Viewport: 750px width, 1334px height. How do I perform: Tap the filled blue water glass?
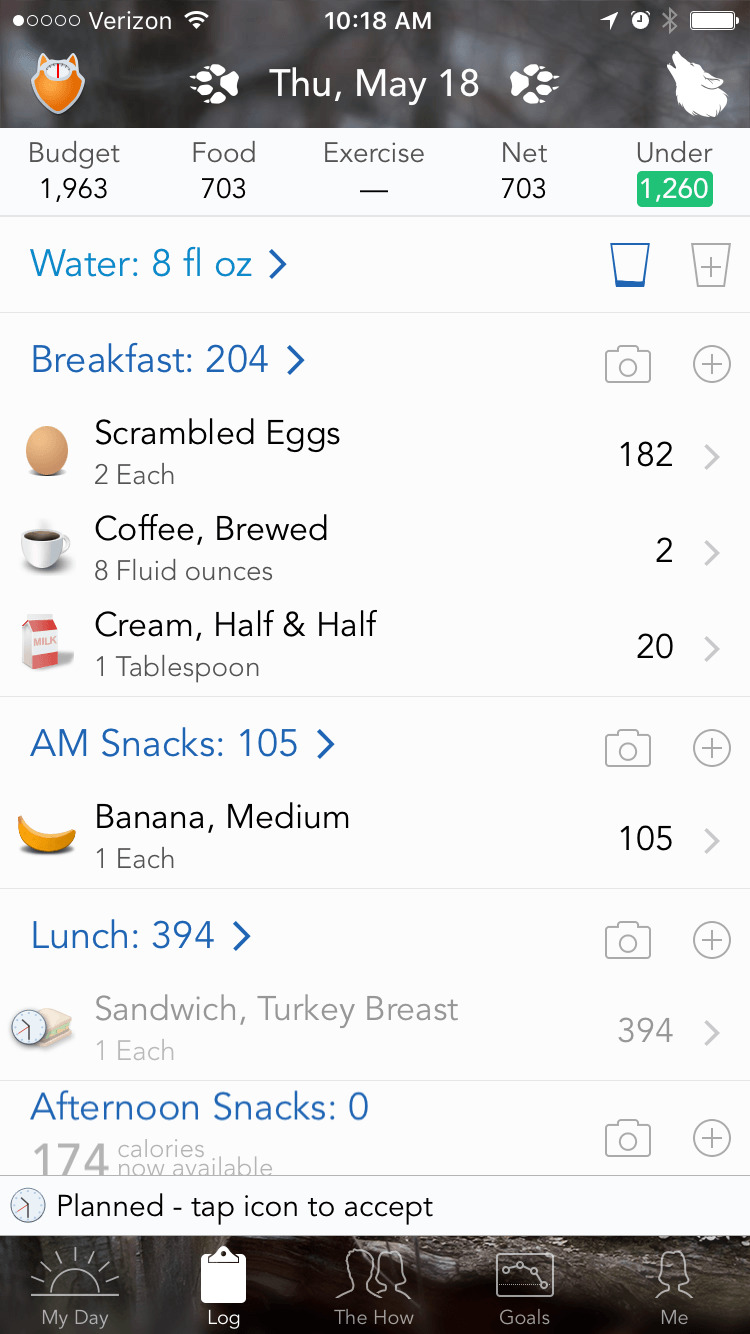630,266
